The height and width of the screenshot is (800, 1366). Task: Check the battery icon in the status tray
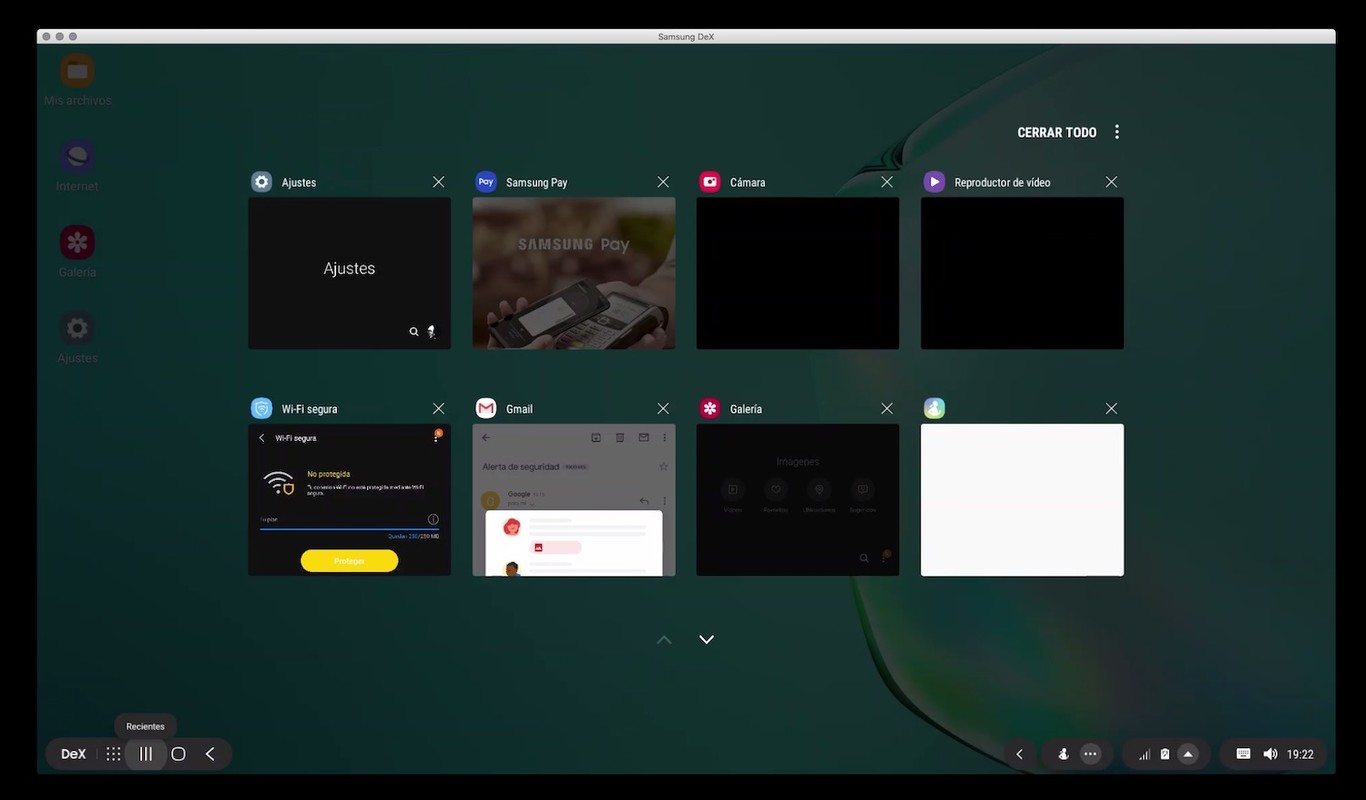pyautogui.click(x=1166, y=753)
